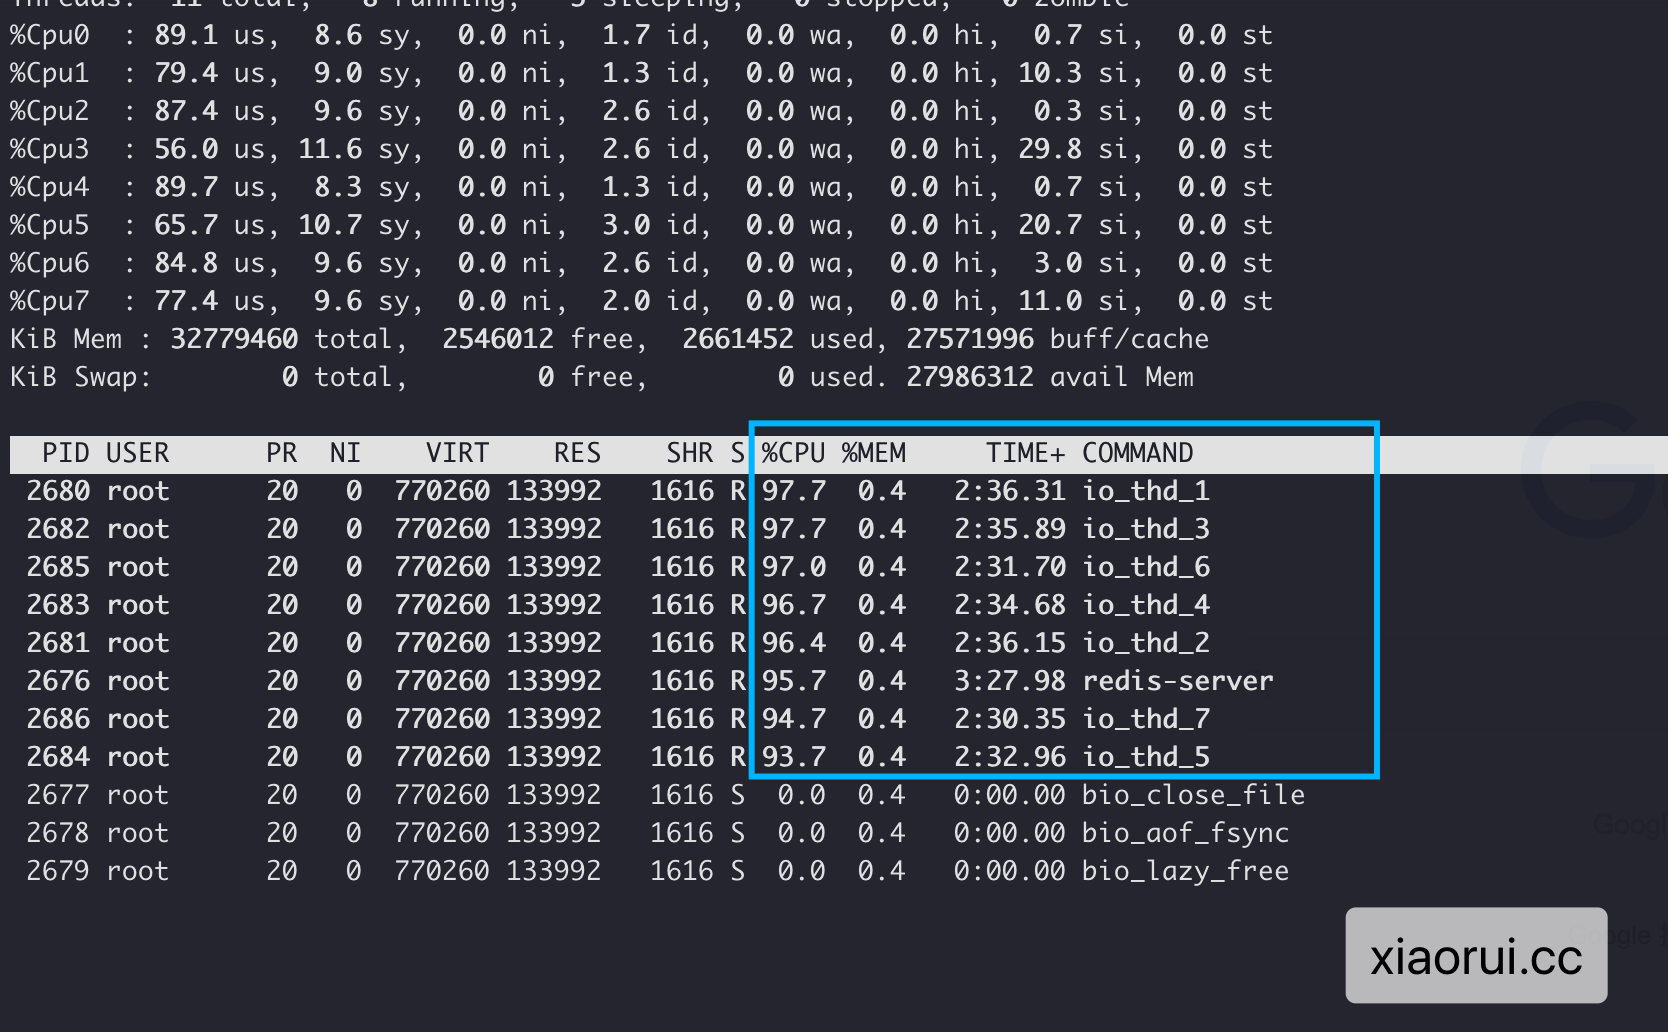Click the highlighted CPU usage selection box
Image resolution: width=1668 pixels, height=1032 pixels.
point(1064,600)
